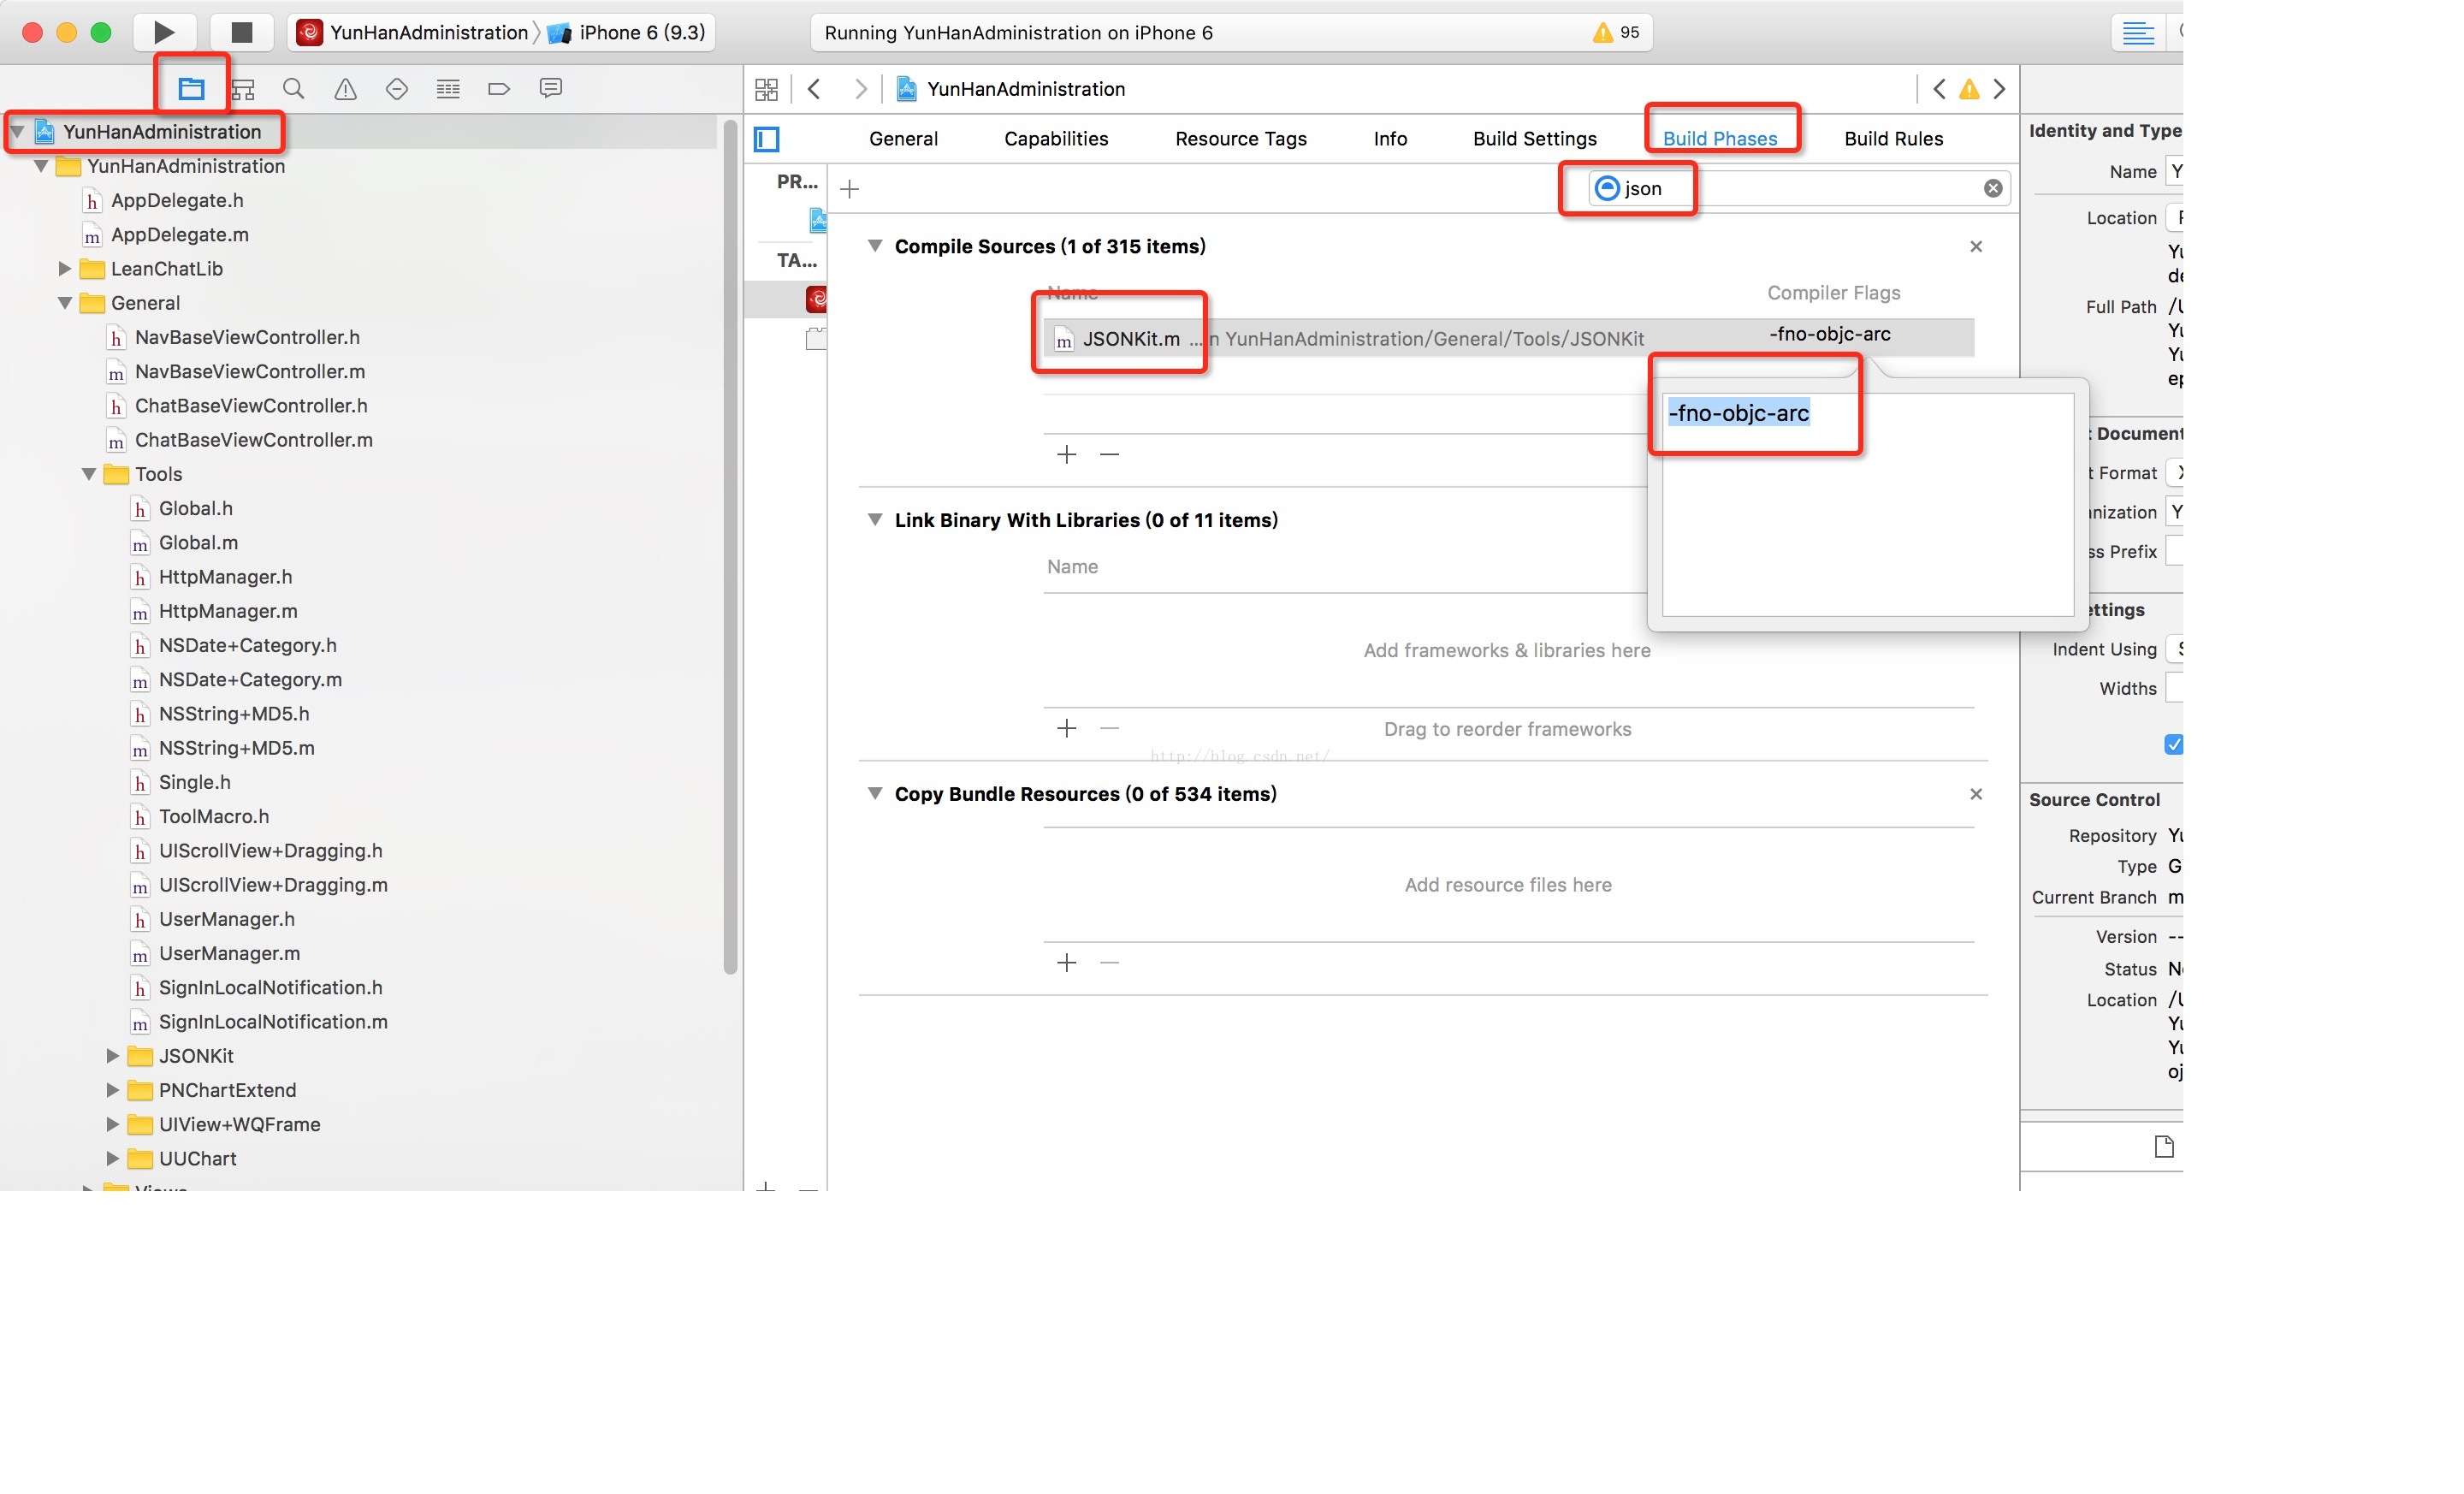
Task: Collapse the Copy Bundle Resources section
Action: (x=875, y=794)
